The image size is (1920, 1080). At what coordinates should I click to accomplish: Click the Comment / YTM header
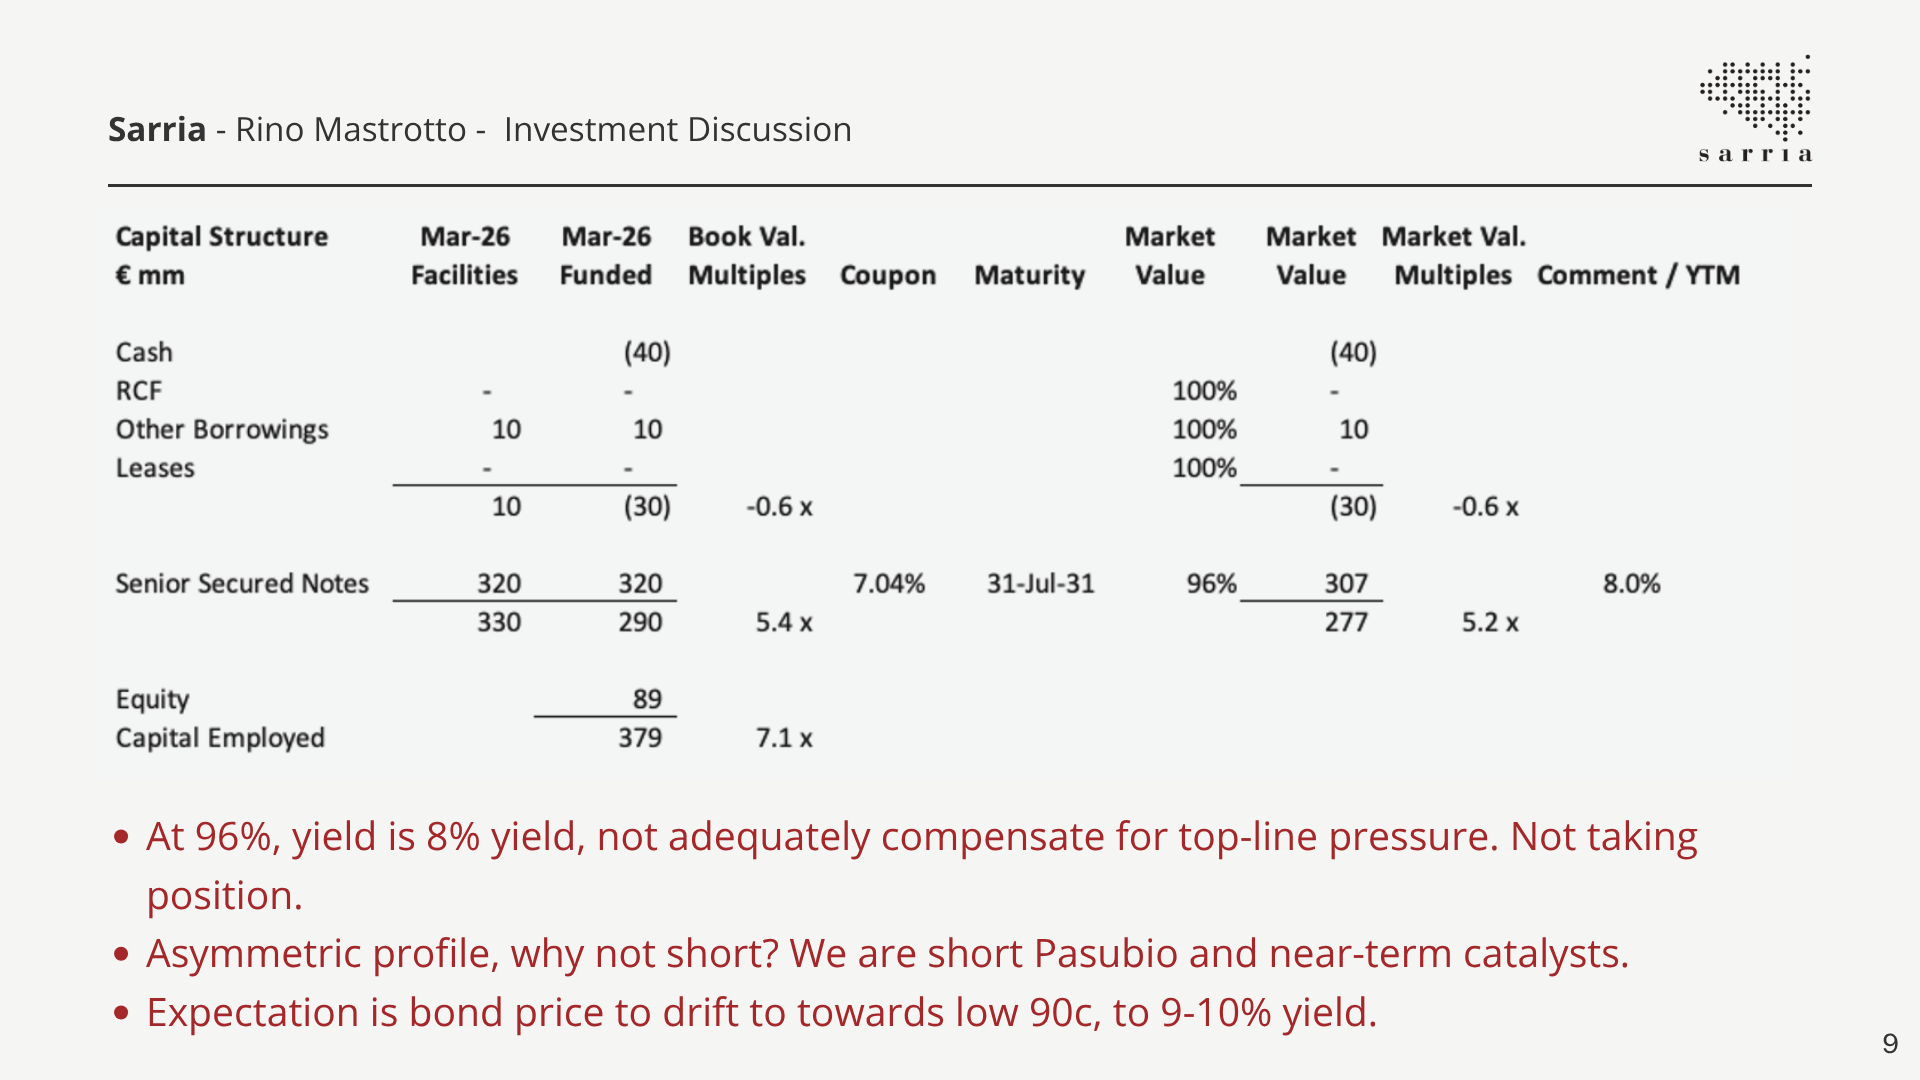tap(1638, 275)
